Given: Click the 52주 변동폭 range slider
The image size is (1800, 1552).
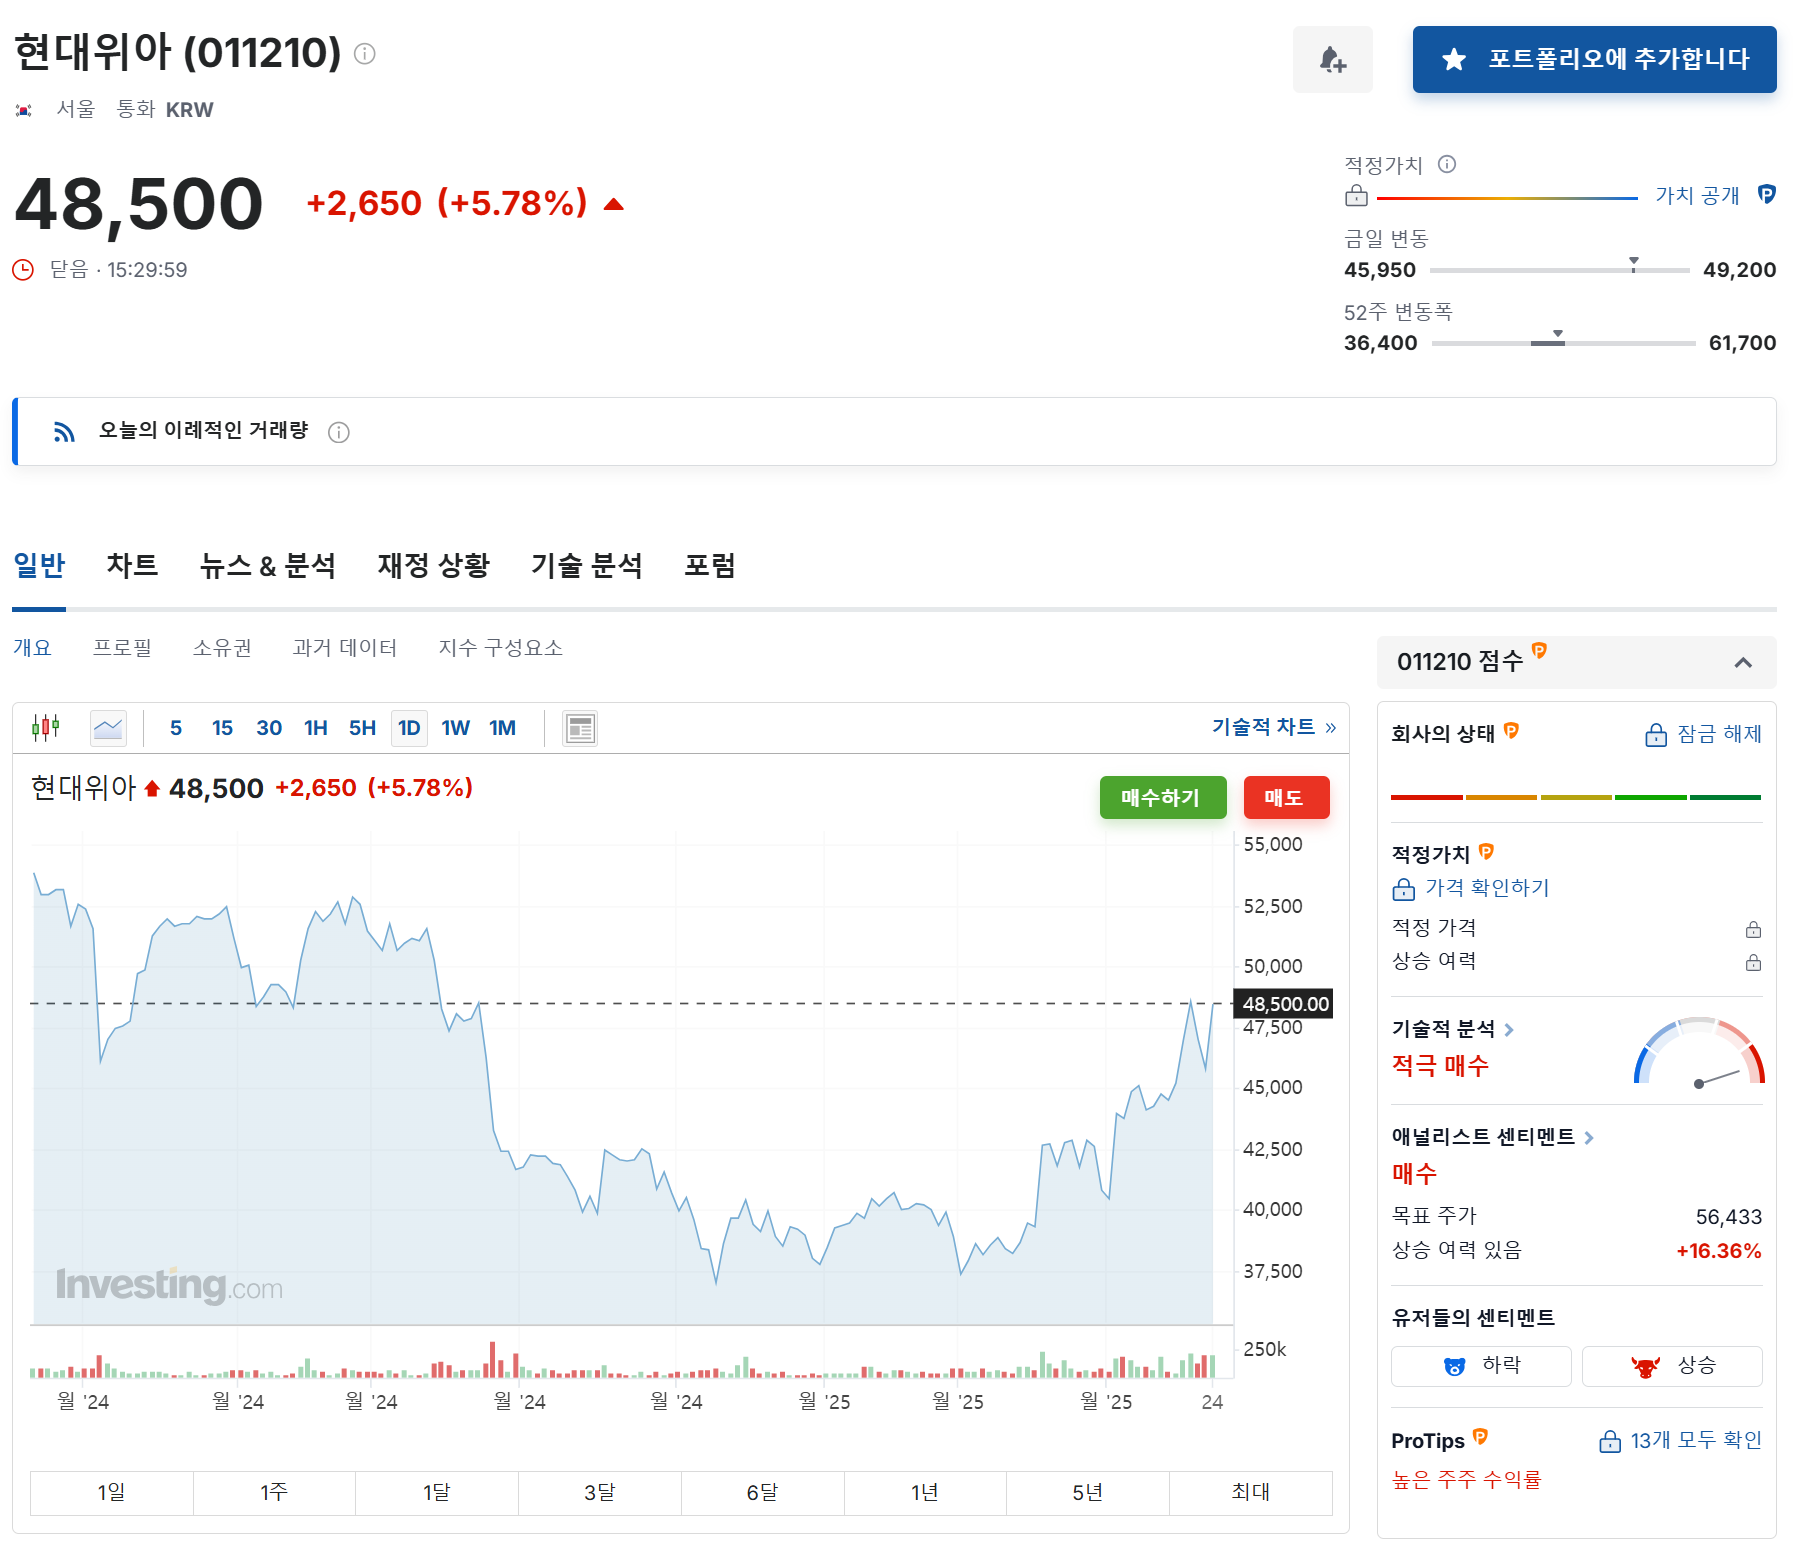Looking at the screenshot, I should [x=1563, y=341].
